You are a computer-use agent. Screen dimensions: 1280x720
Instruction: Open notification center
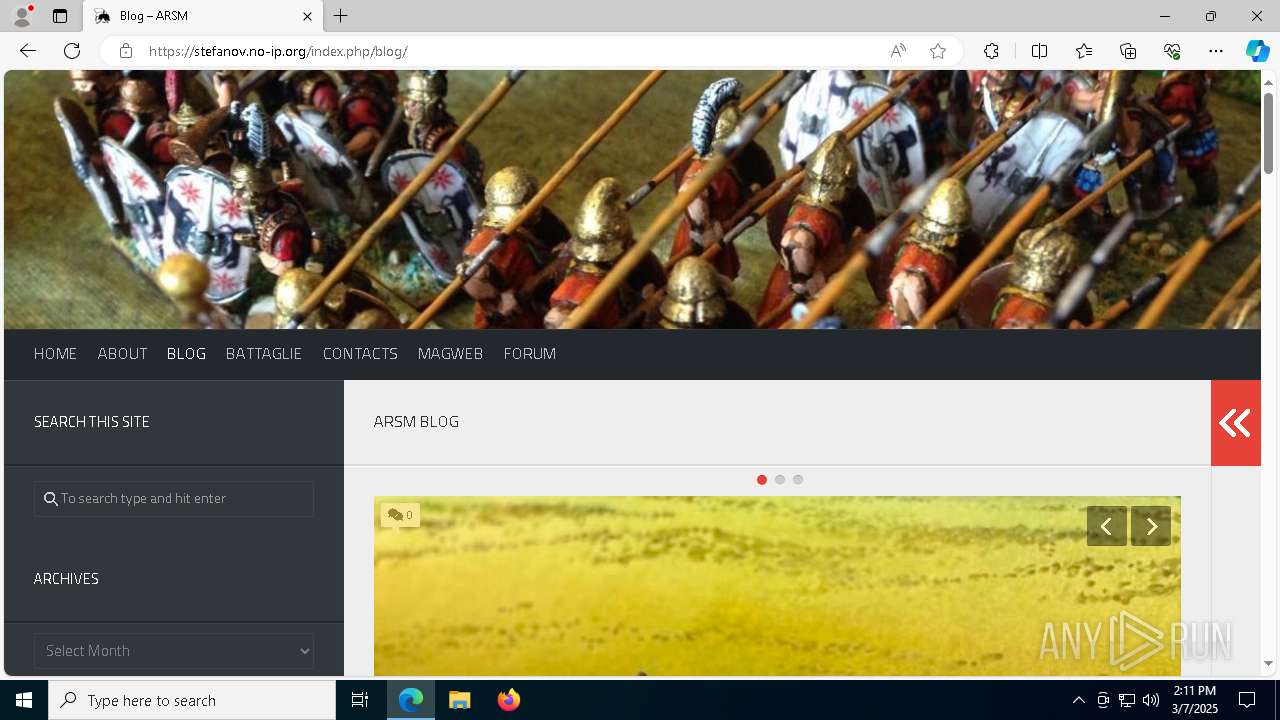point(1247,700)
